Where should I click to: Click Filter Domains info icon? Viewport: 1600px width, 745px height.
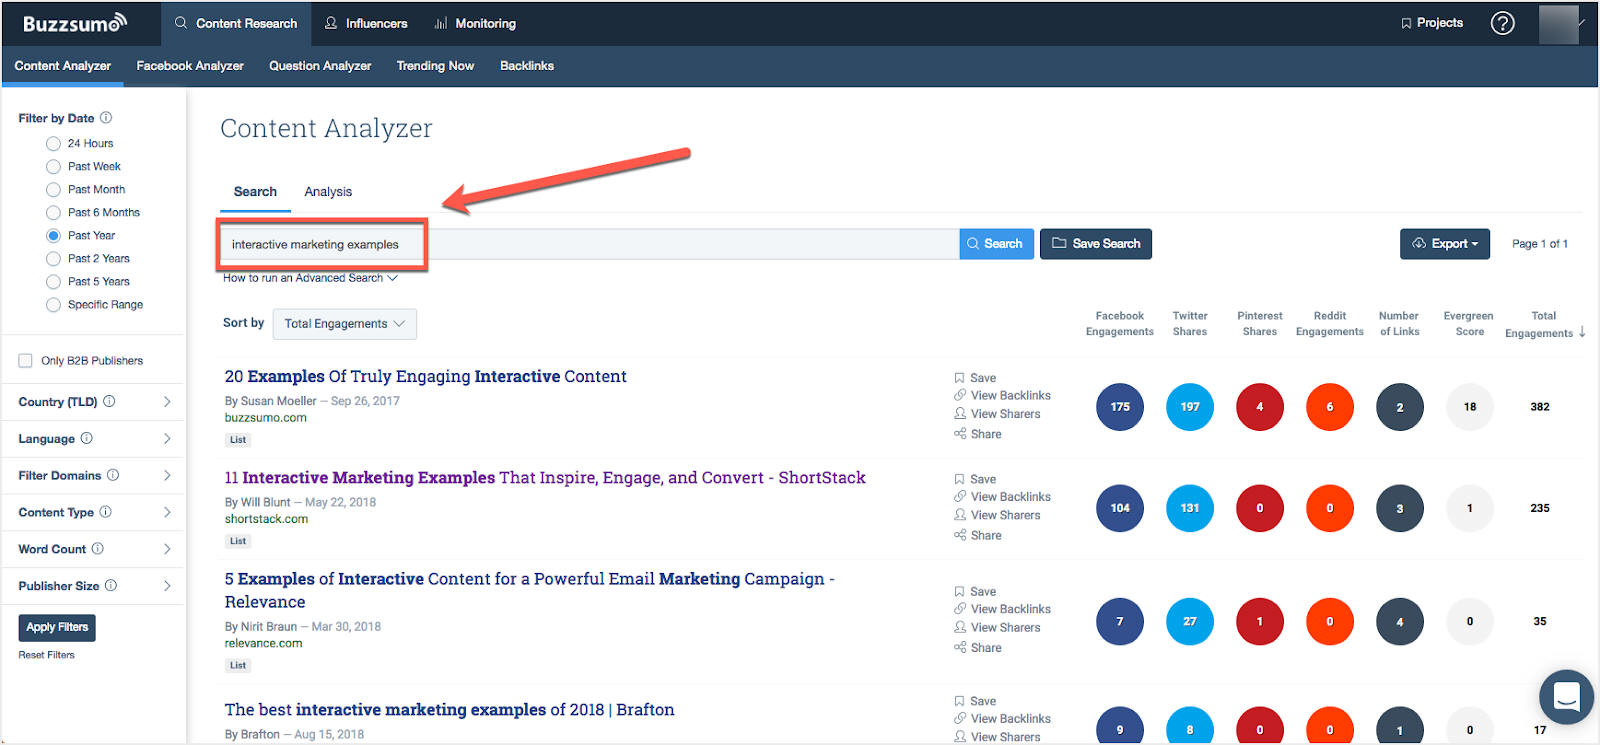tap(113, 476)
